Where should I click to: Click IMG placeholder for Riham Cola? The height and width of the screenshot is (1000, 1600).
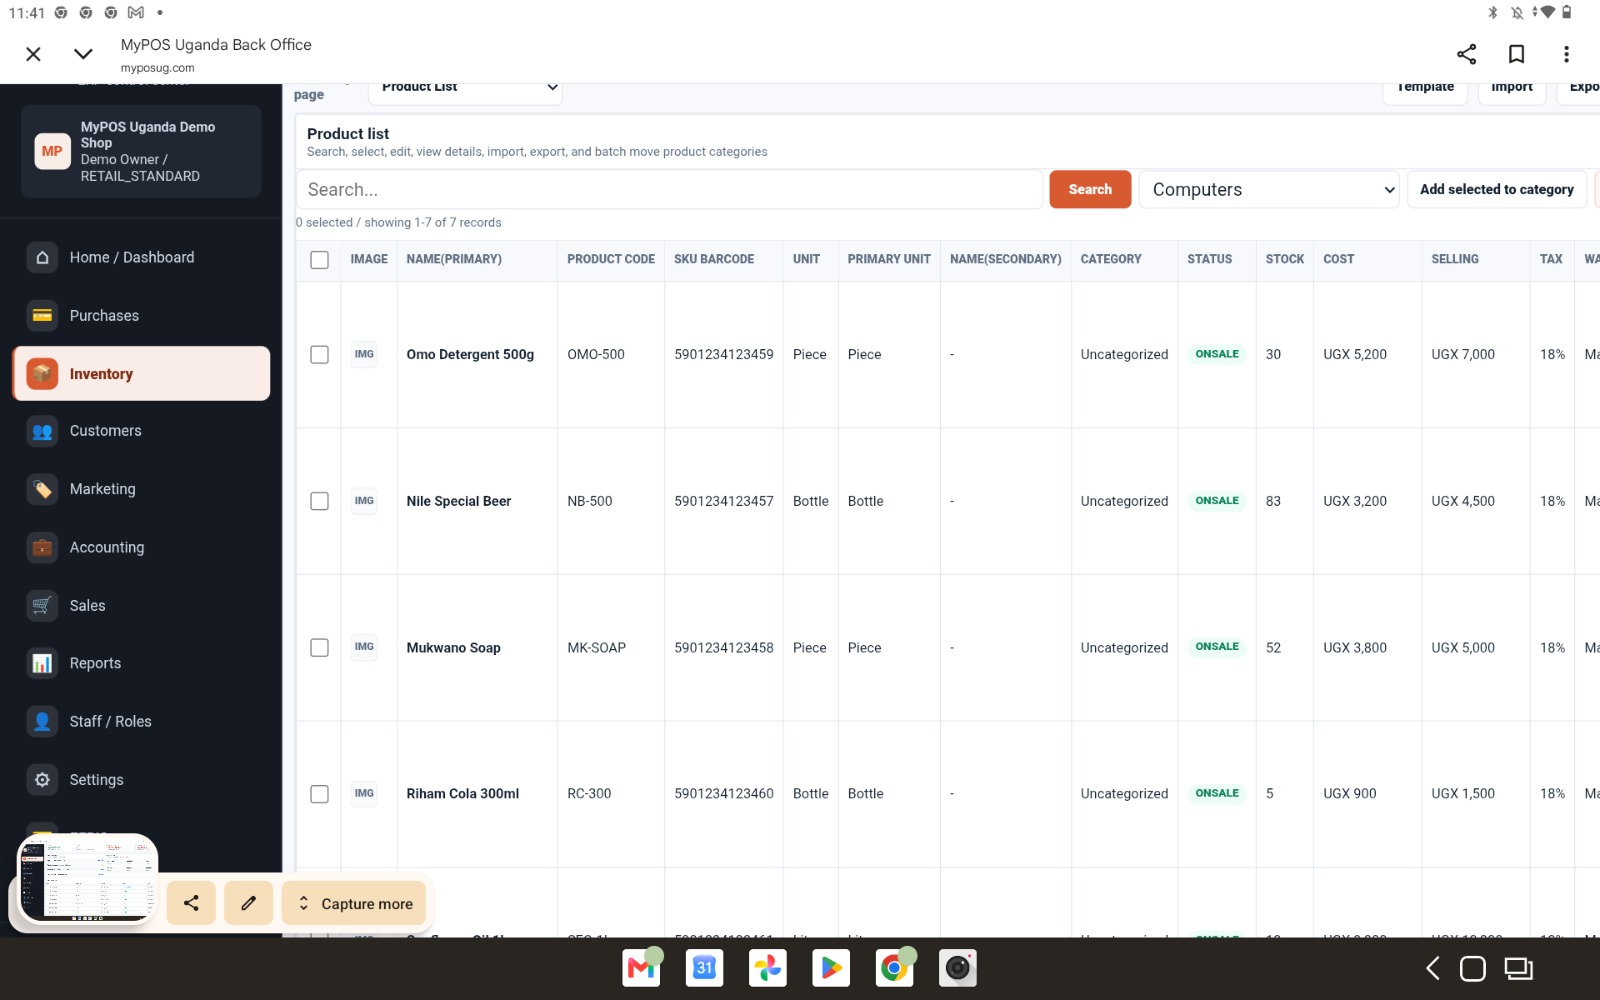pyautogui.click(x=364, y=794)
